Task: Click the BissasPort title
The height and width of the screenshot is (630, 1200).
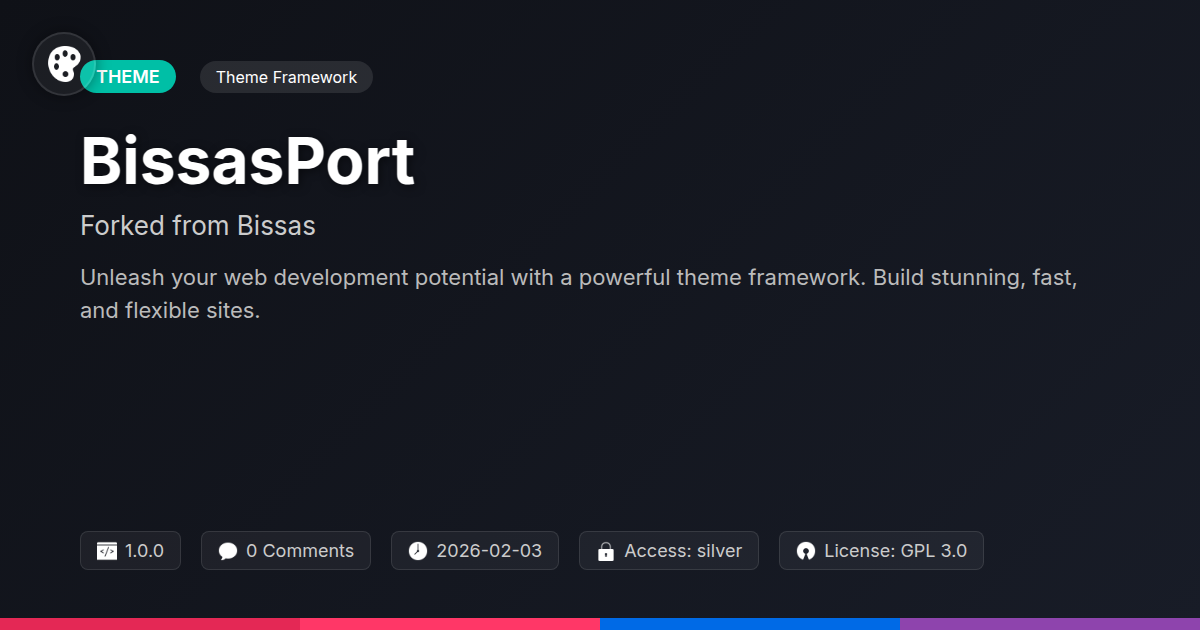Action: point(247,161)
